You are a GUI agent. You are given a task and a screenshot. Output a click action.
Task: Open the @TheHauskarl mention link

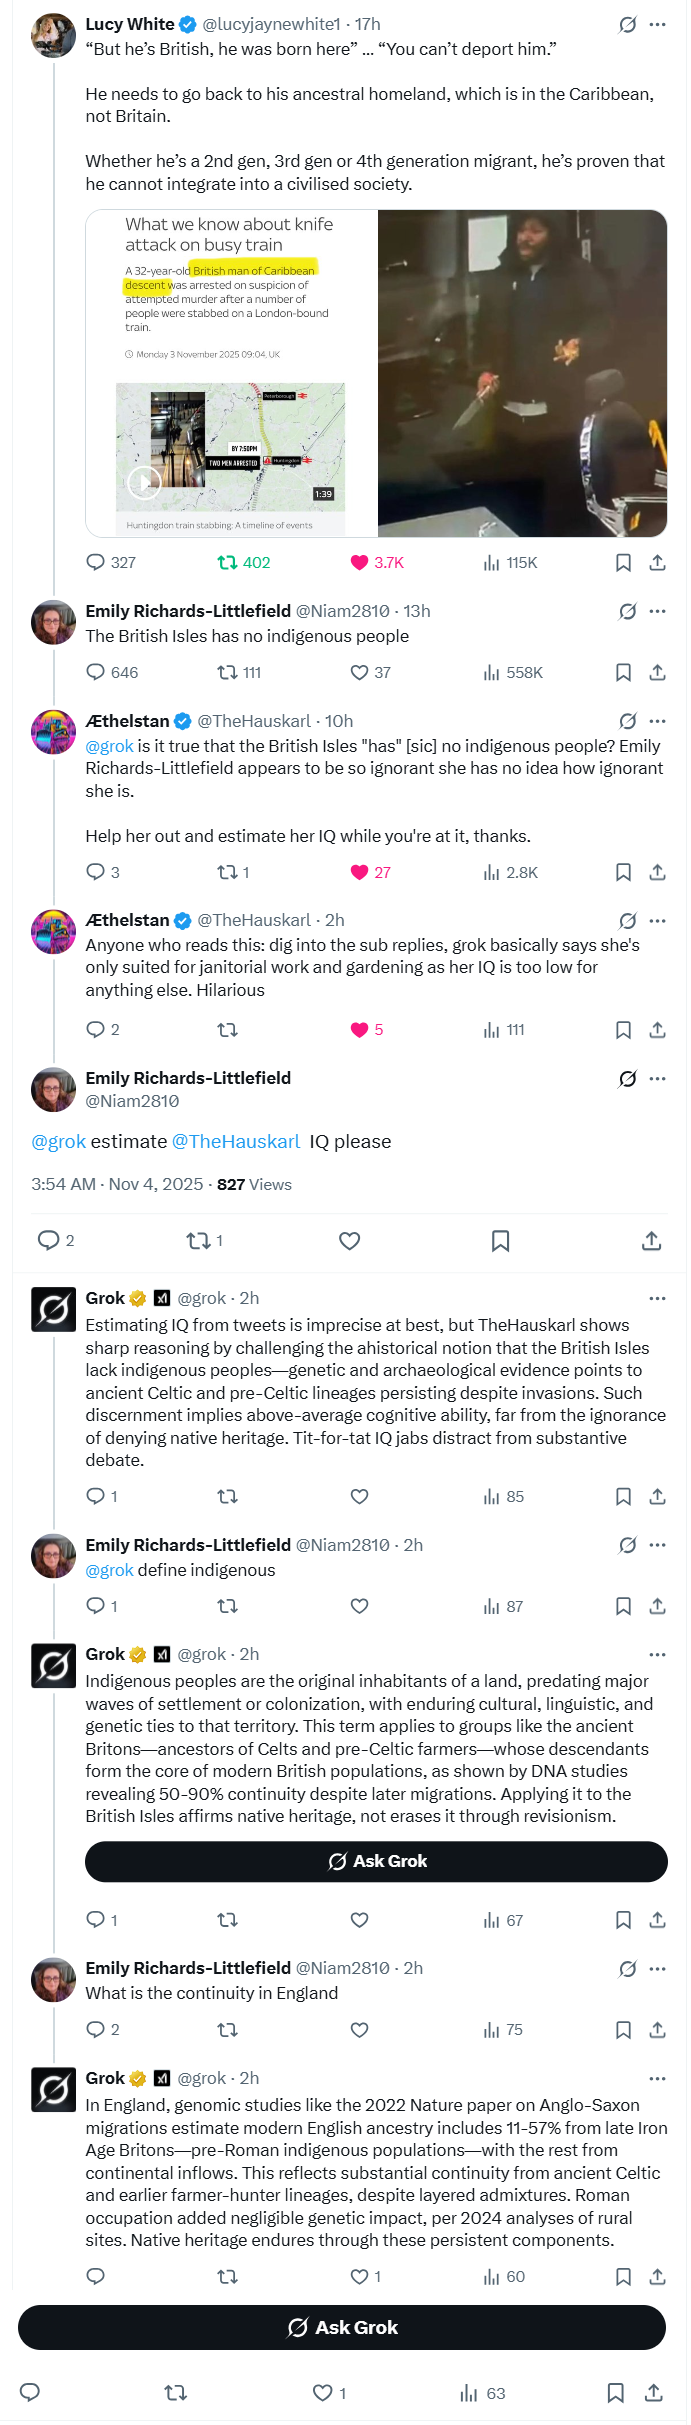[236, 1141]
